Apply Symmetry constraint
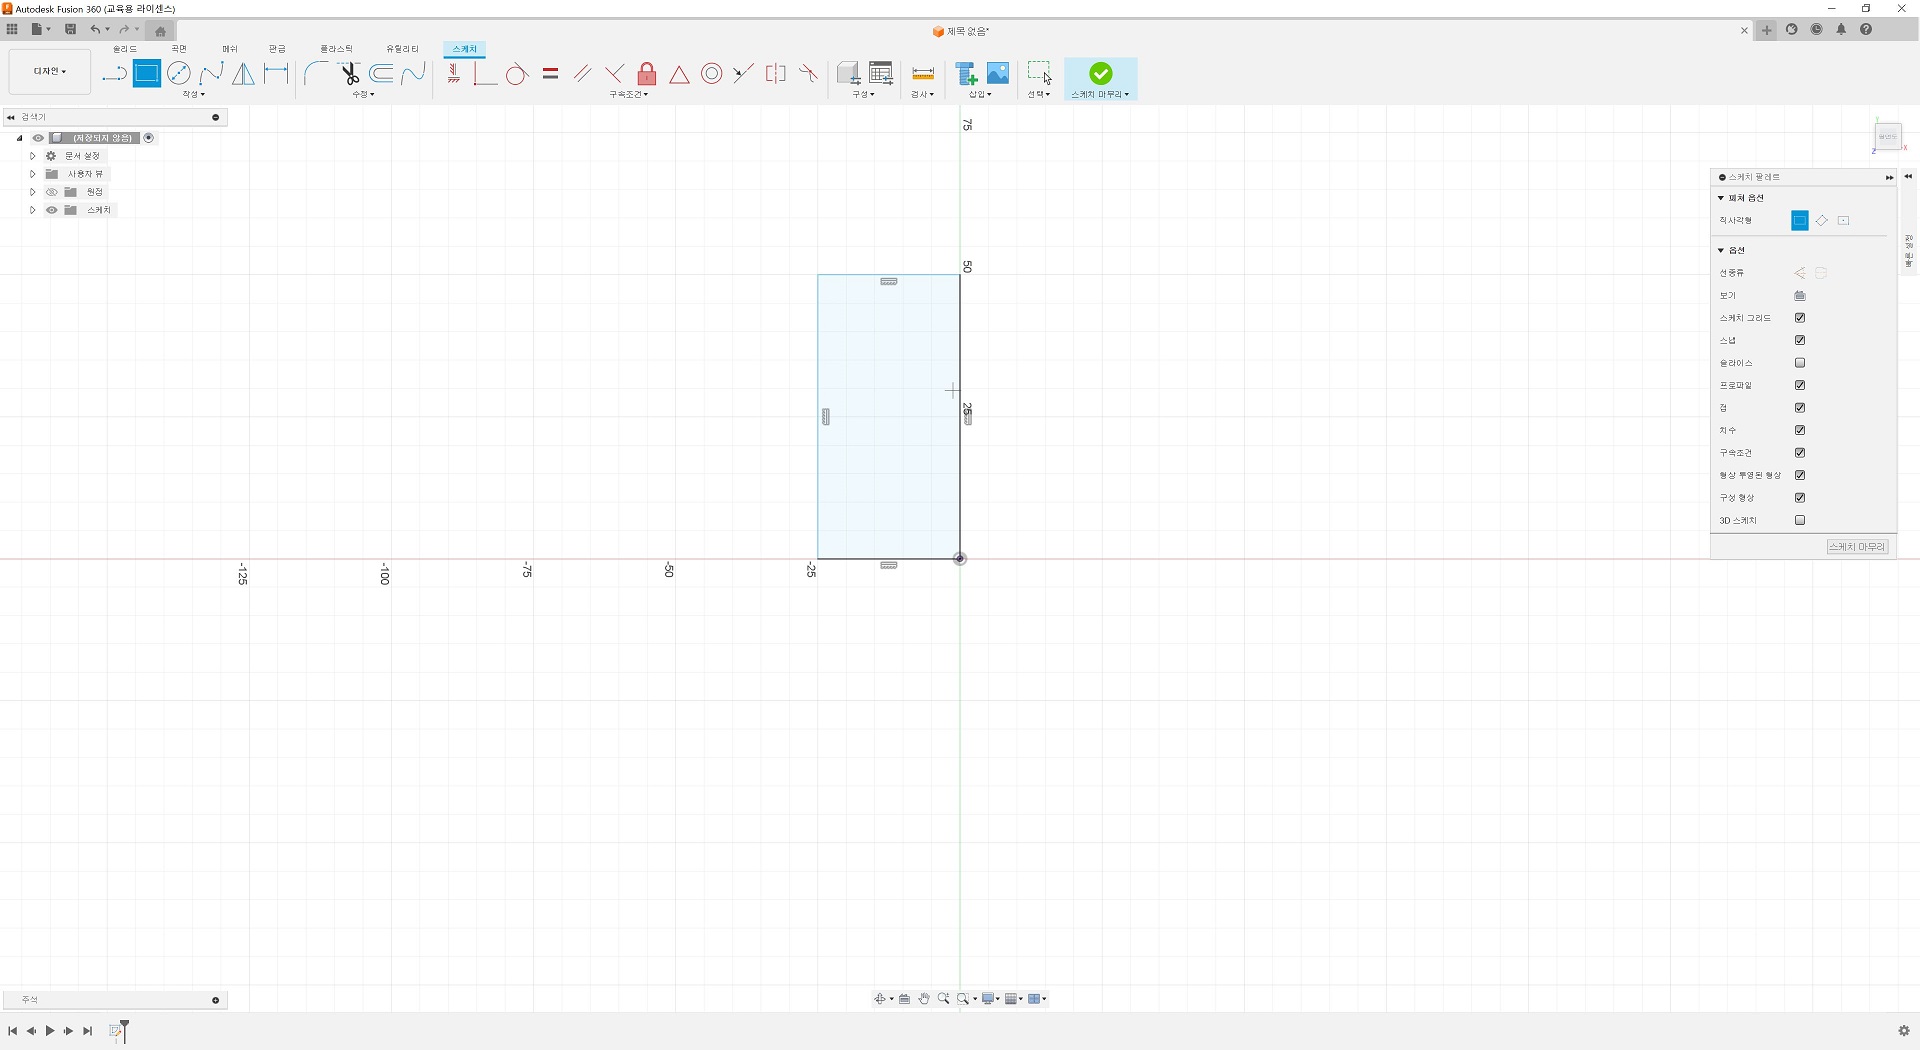The image size is (1920, 1050). pos(775,74)
